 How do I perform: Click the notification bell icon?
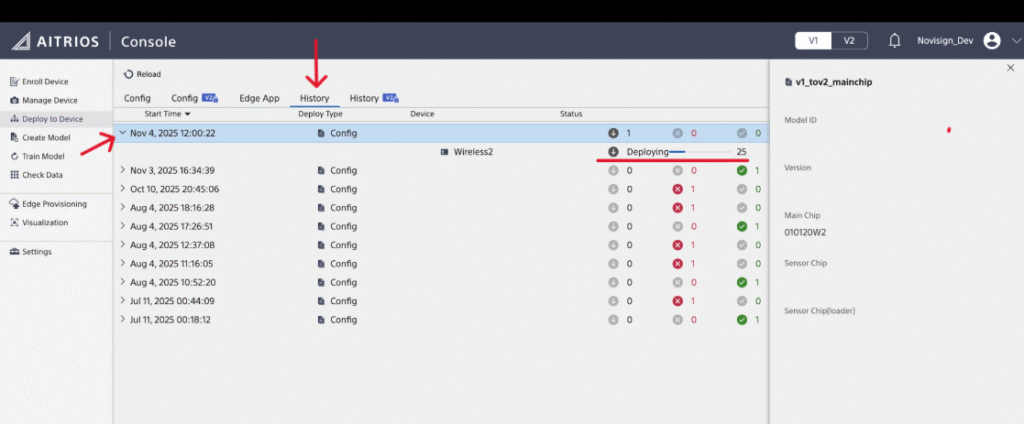[x=894, y=41]
